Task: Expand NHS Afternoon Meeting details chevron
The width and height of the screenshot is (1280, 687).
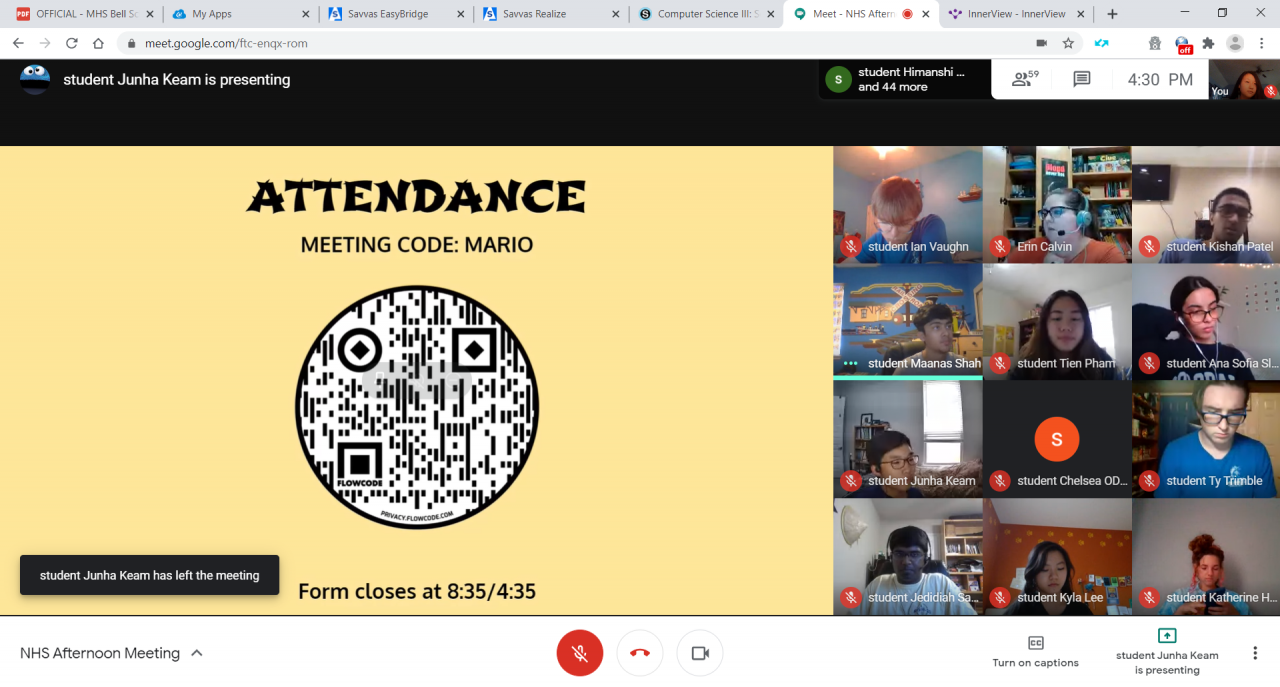Action: [197, 653]
